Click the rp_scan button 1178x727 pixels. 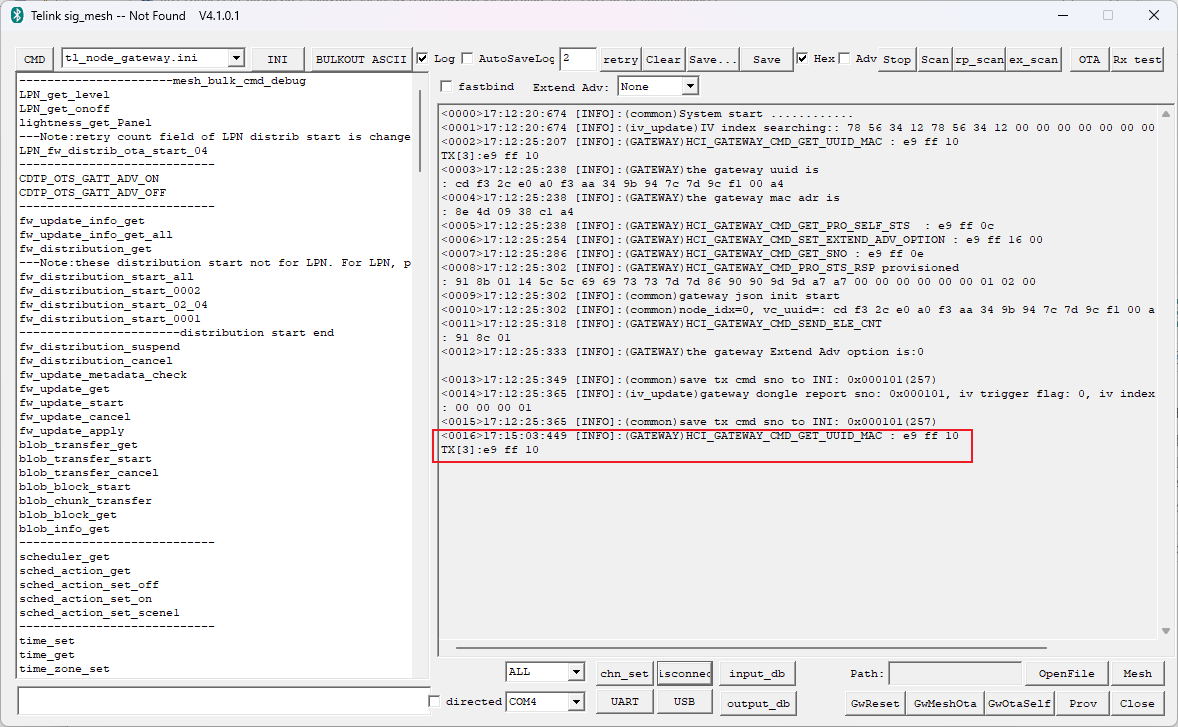tap(979, 59)
